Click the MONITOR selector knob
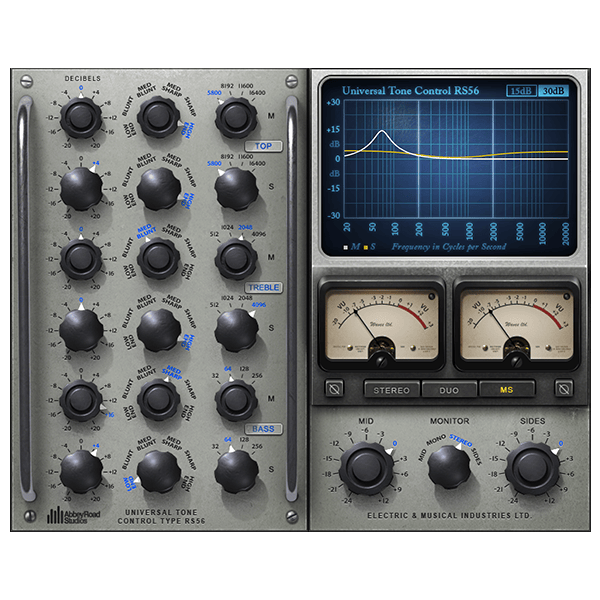Image resolution: width=600 pixels, height=600 pixels. pyautogui.click(x=448, y=466)
